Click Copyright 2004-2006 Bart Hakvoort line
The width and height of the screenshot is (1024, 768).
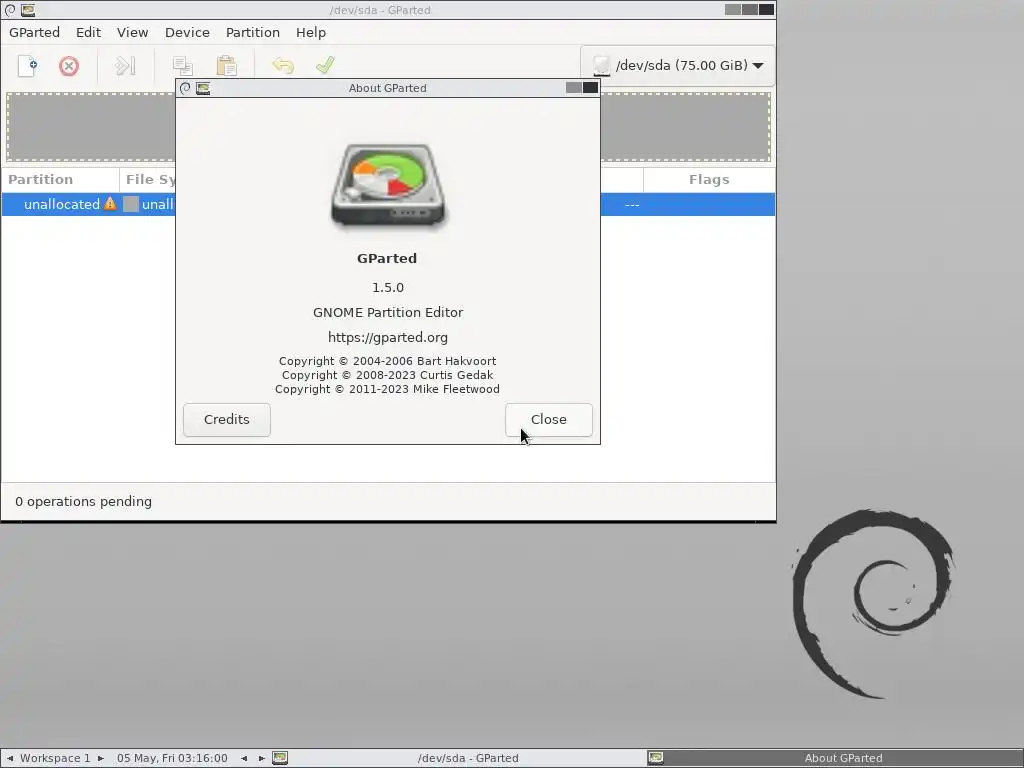[388, 361]
